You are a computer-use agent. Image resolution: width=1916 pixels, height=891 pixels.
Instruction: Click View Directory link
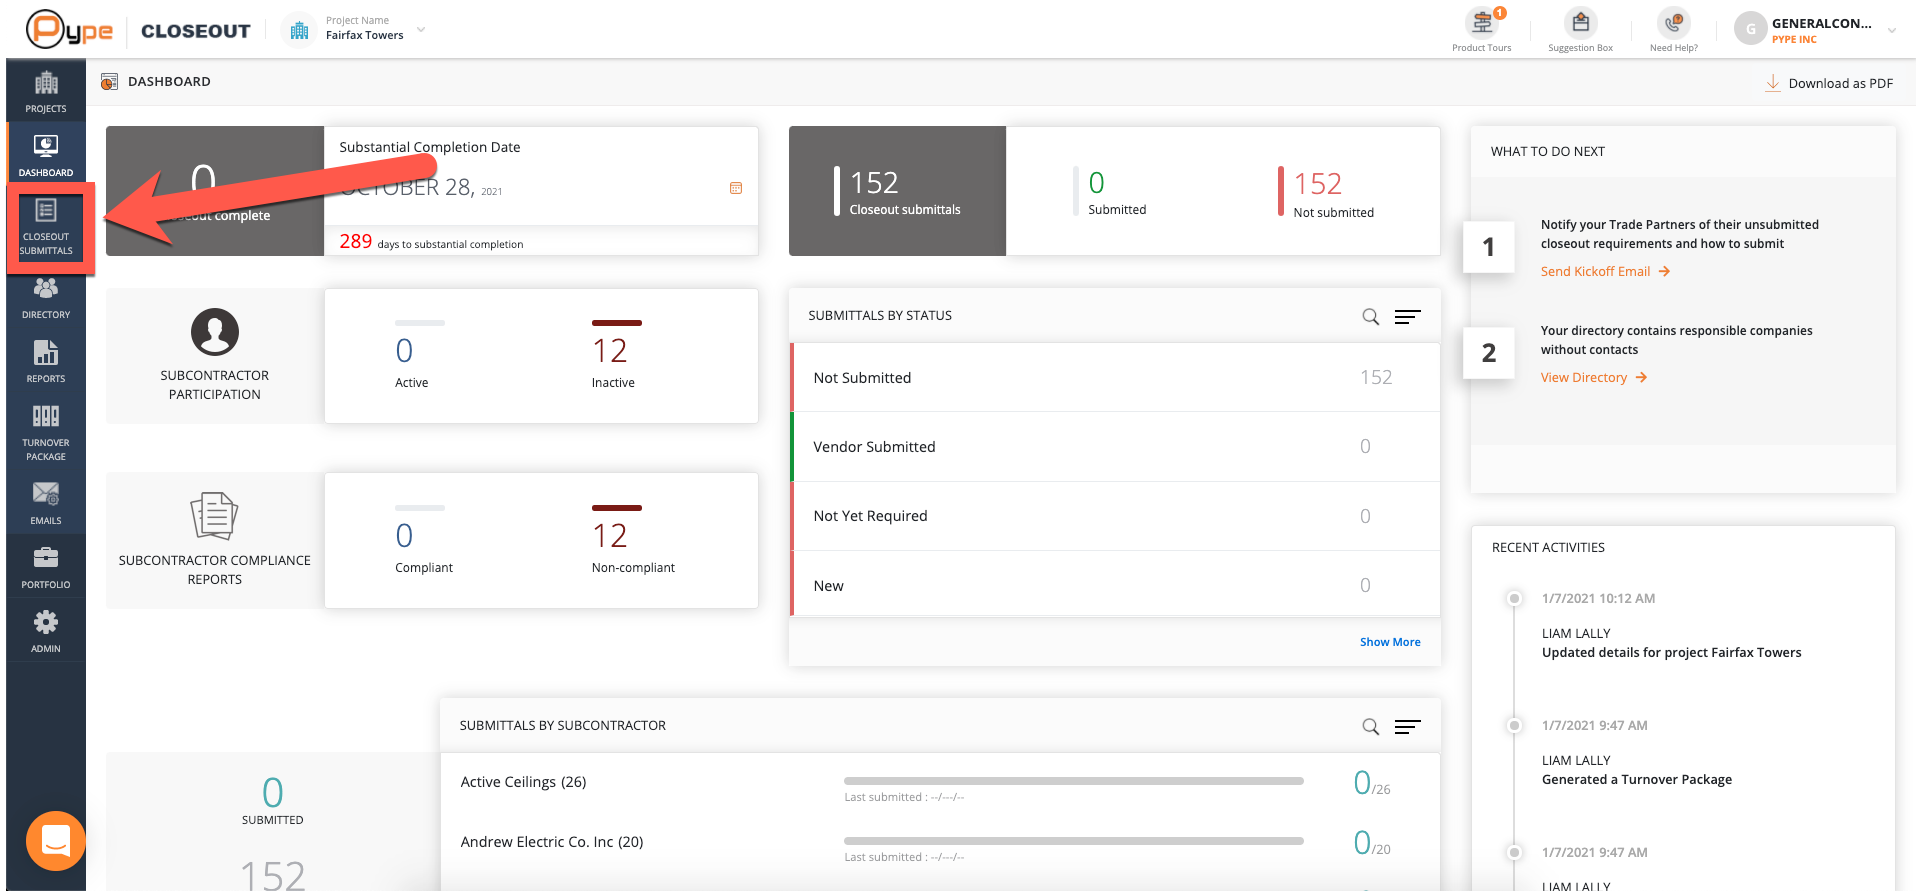pyautogui.click(x=1594, y=377)
